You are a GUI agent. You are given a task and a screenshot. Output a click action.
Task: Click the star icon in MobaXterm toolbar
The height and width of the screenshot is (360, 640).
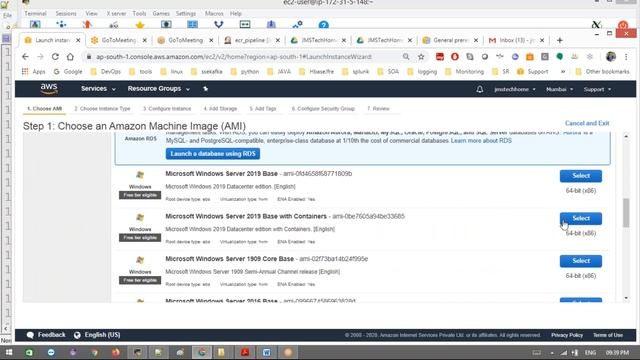[140, 25]
